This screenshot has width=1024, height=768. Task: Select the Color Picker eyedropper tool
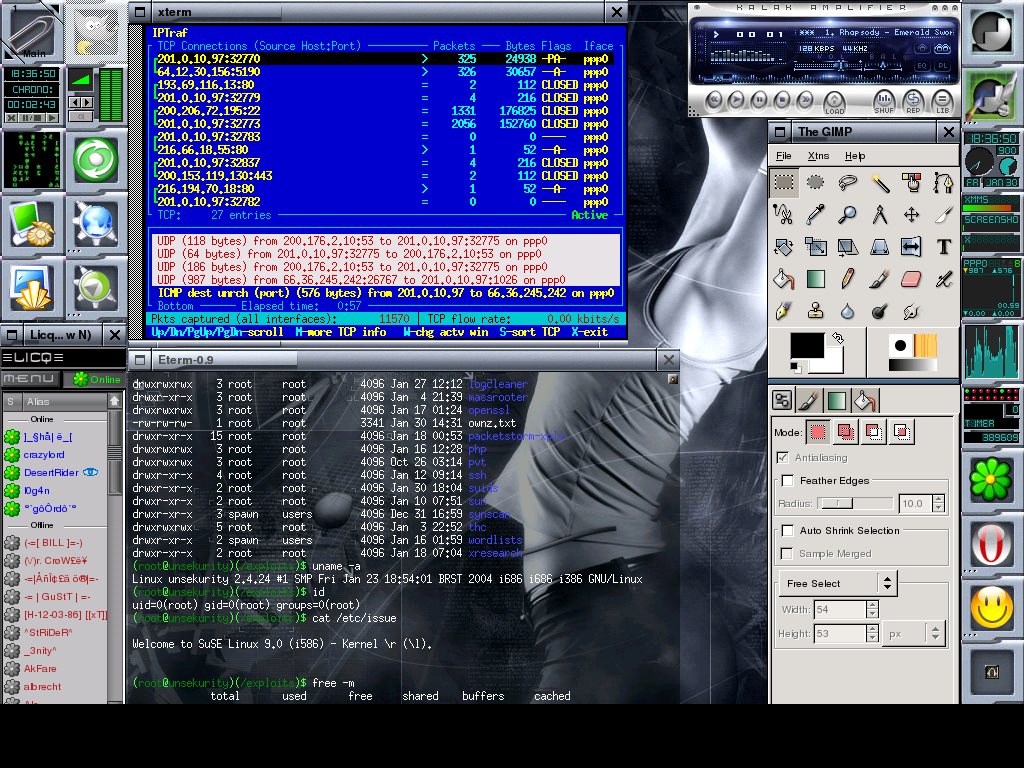(x=816, y=214)
